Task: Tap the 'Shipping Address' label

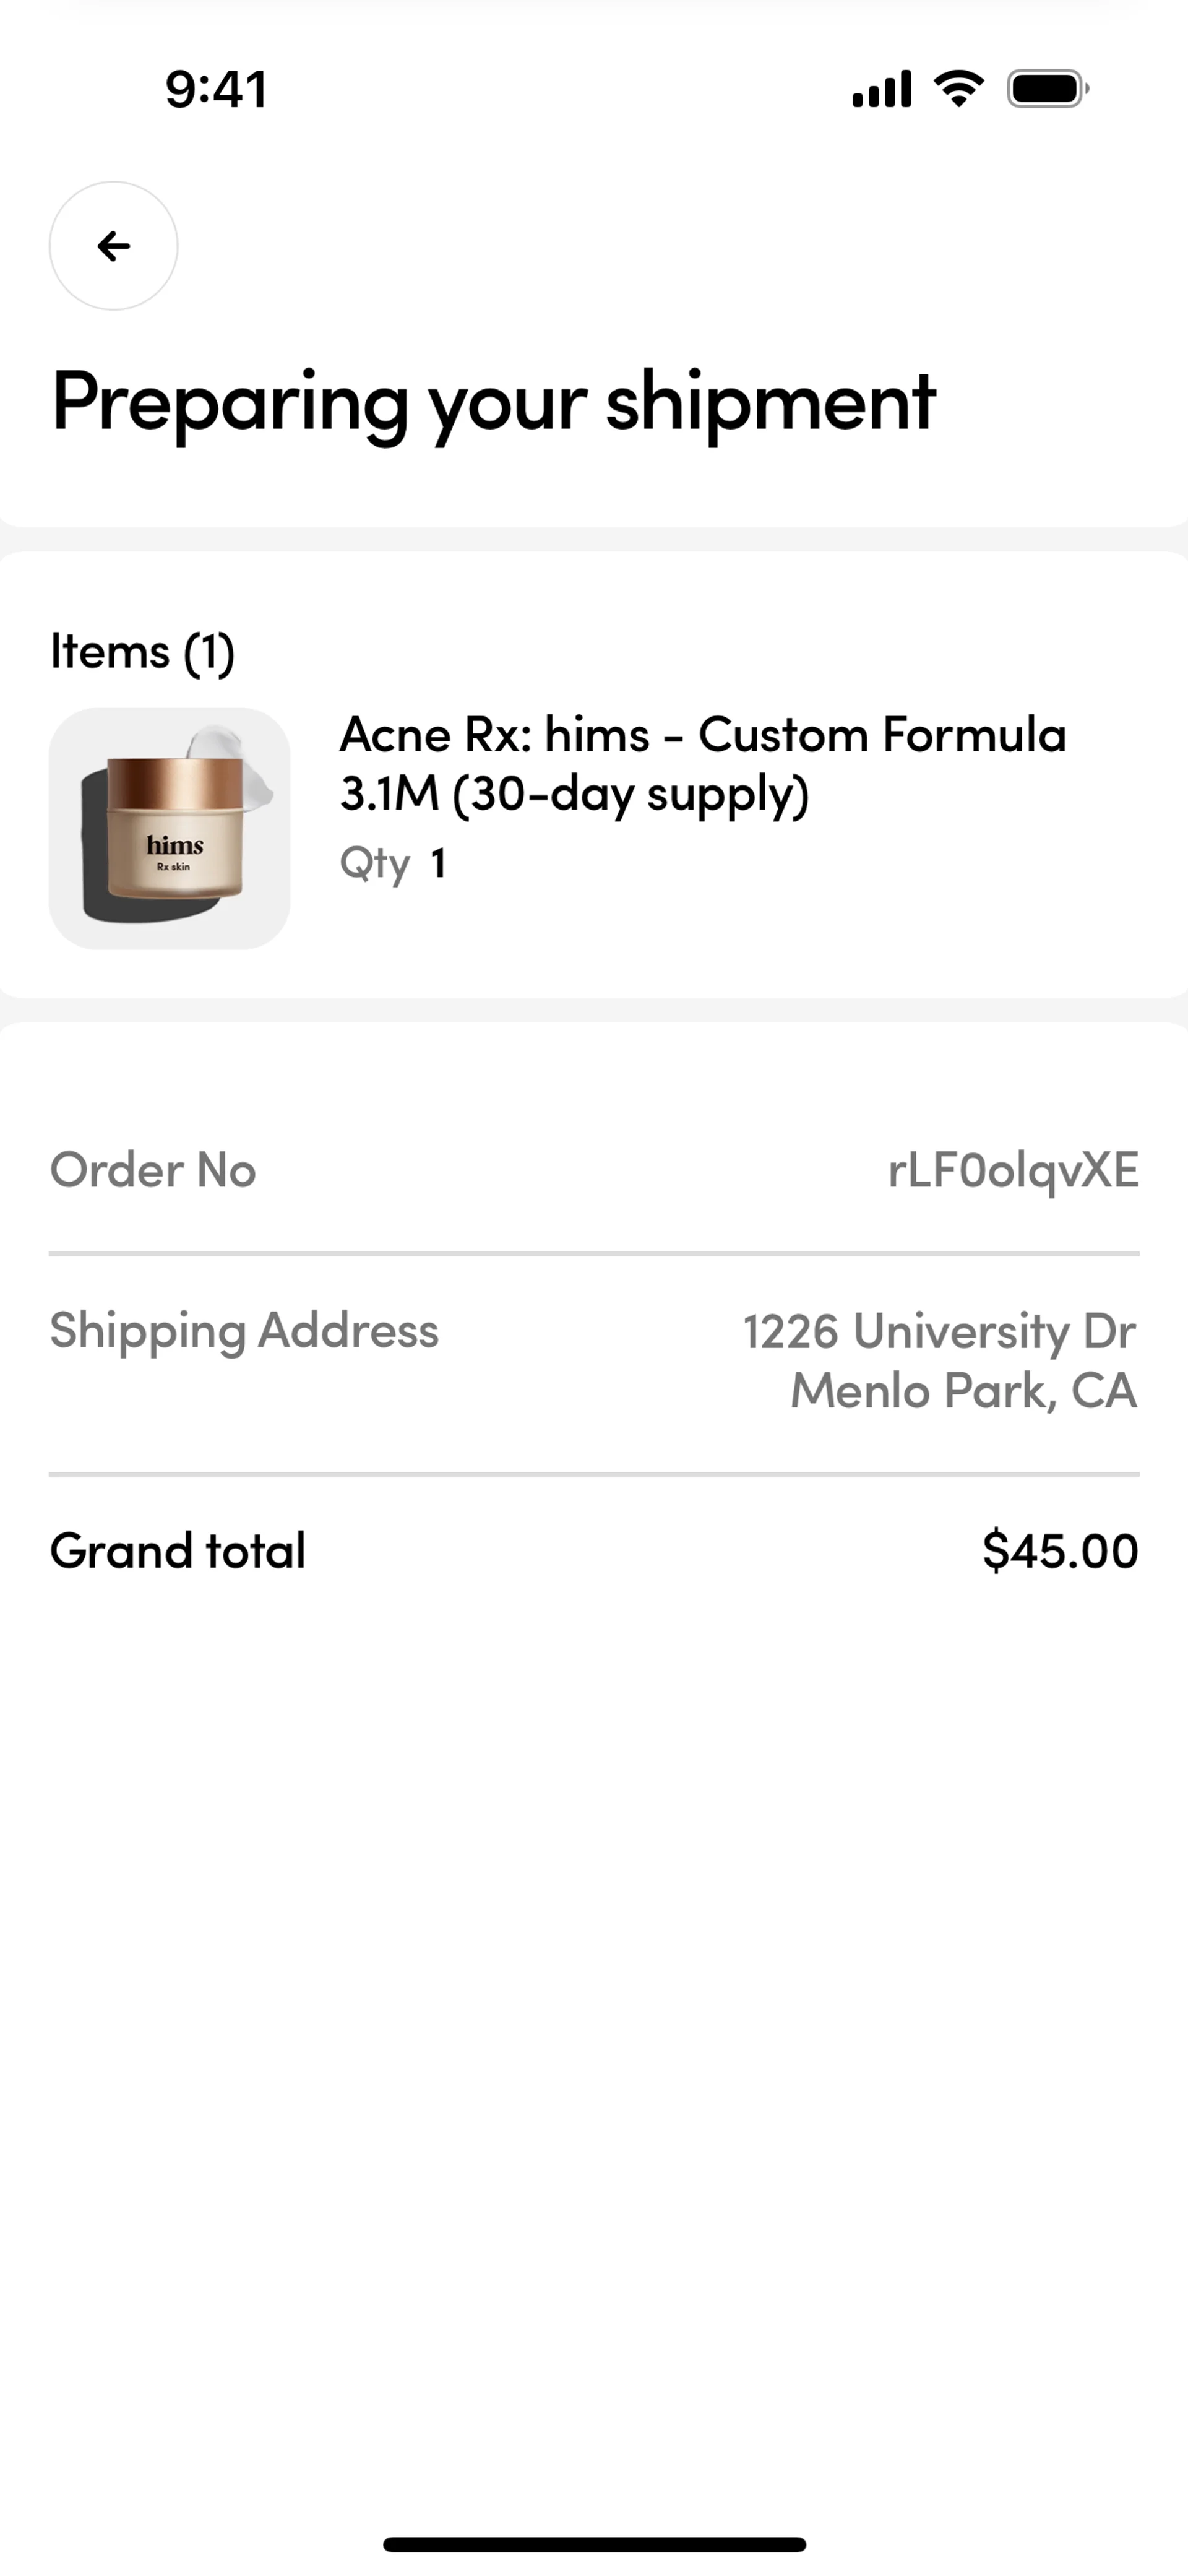Action: pos(244,1330)
